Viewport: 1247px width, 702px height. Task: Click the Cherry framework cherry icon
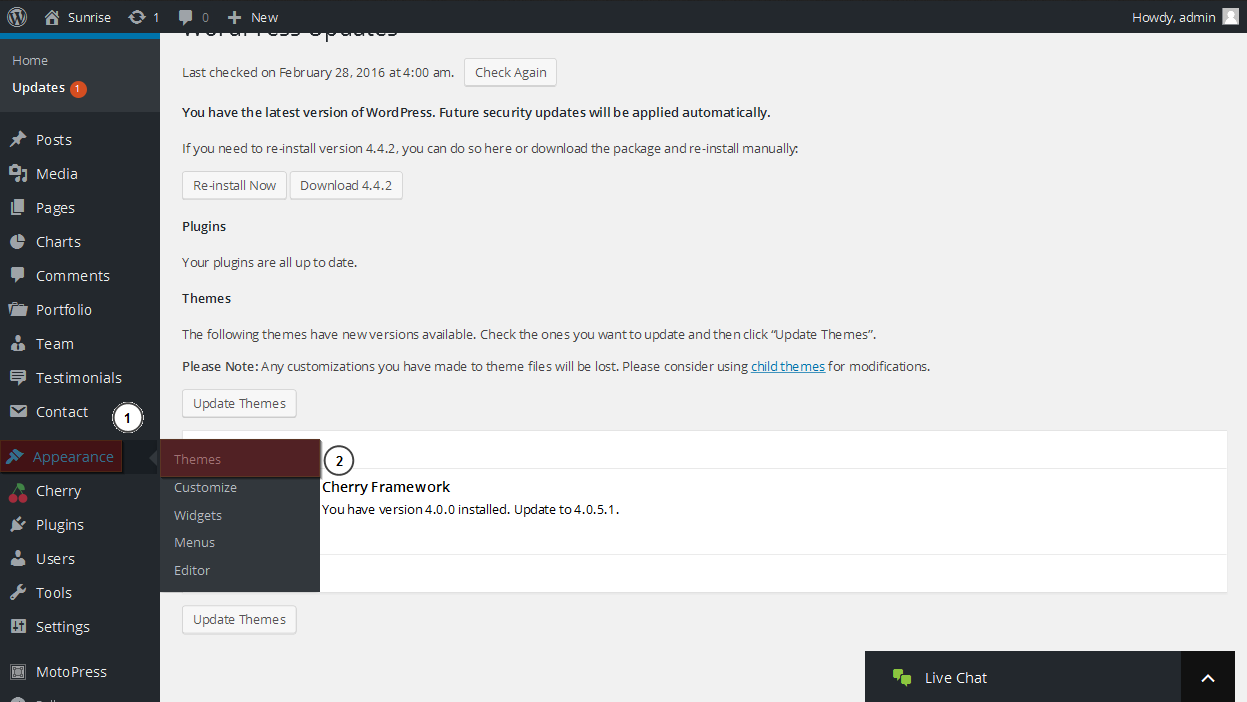coord(17,491)
